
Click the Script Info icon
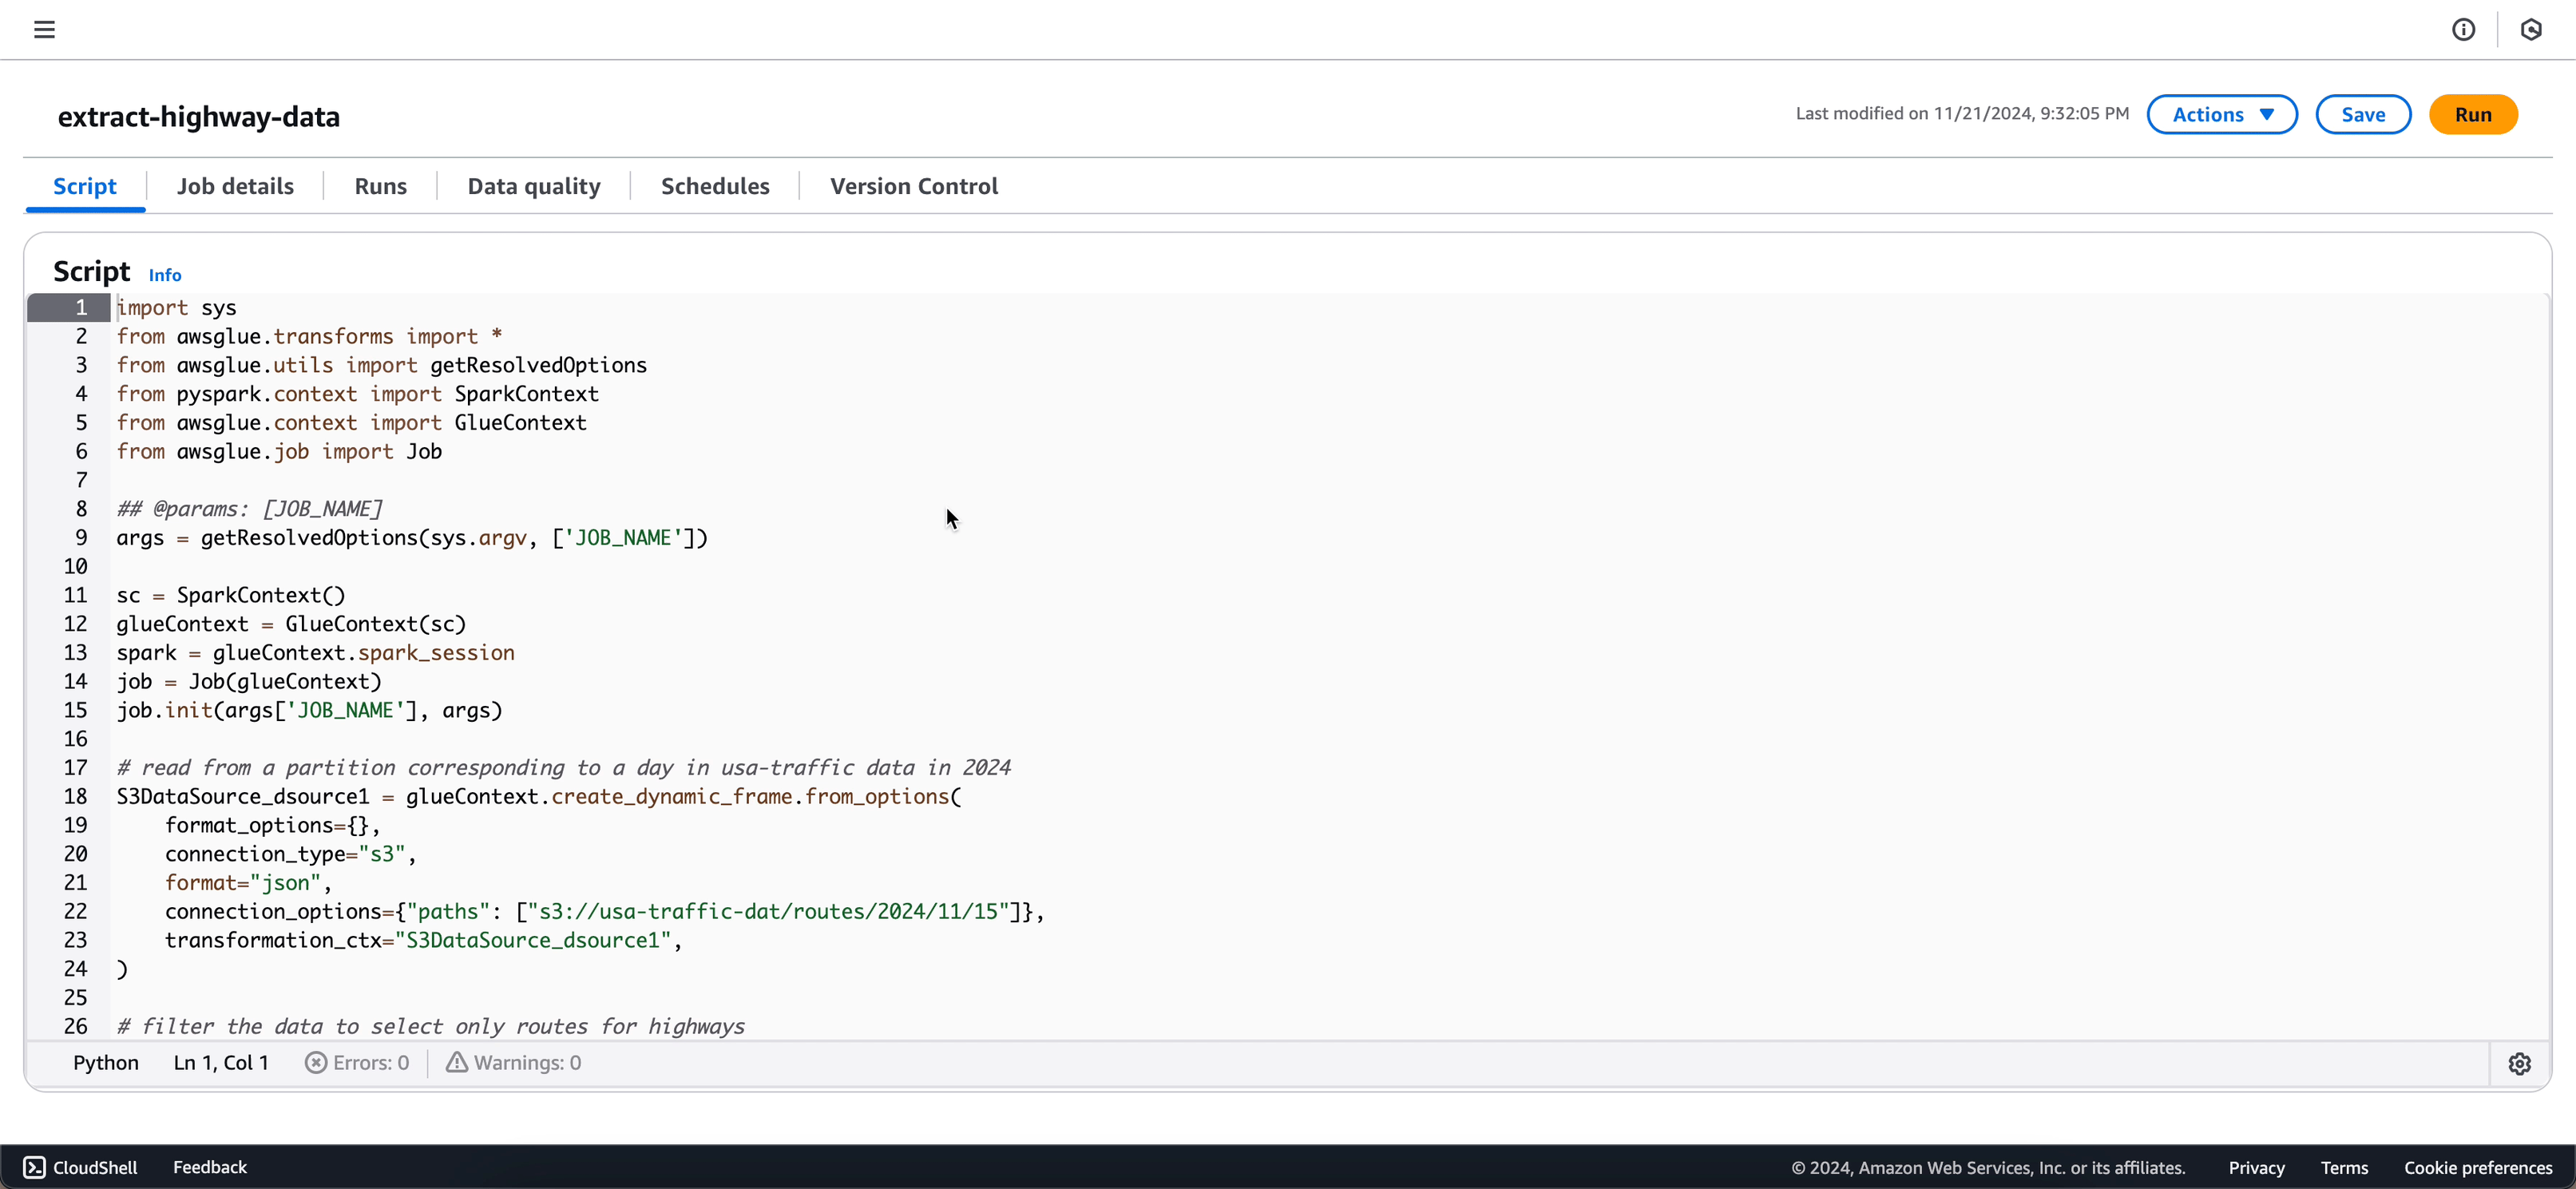(164, 274)
